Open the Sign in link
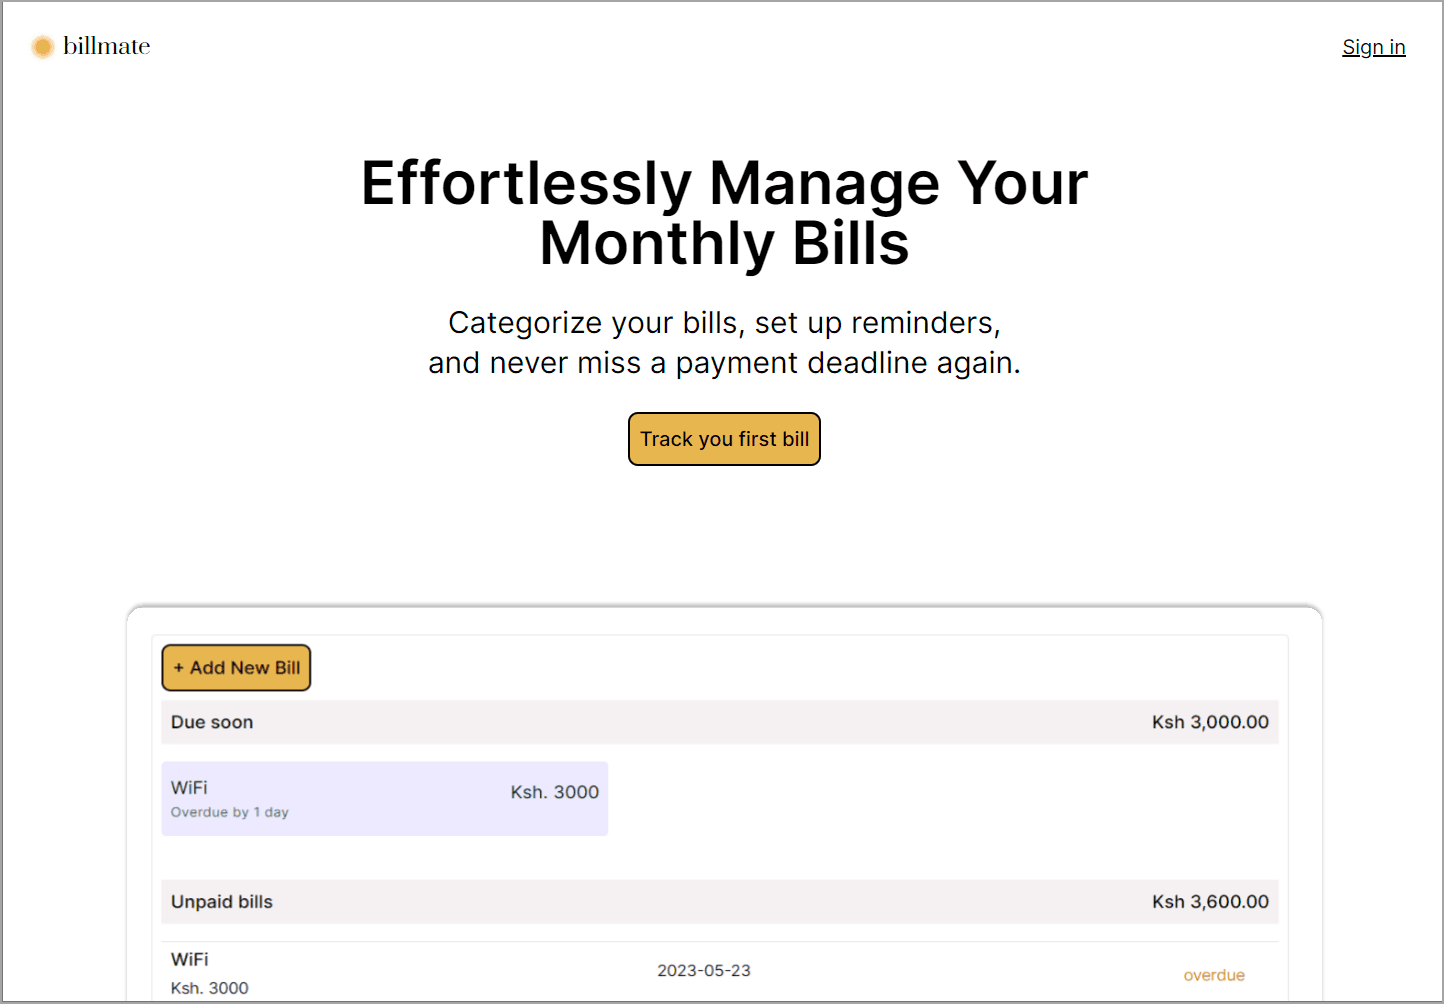Screen dimensions: 1444x1004 [1373, 47]
